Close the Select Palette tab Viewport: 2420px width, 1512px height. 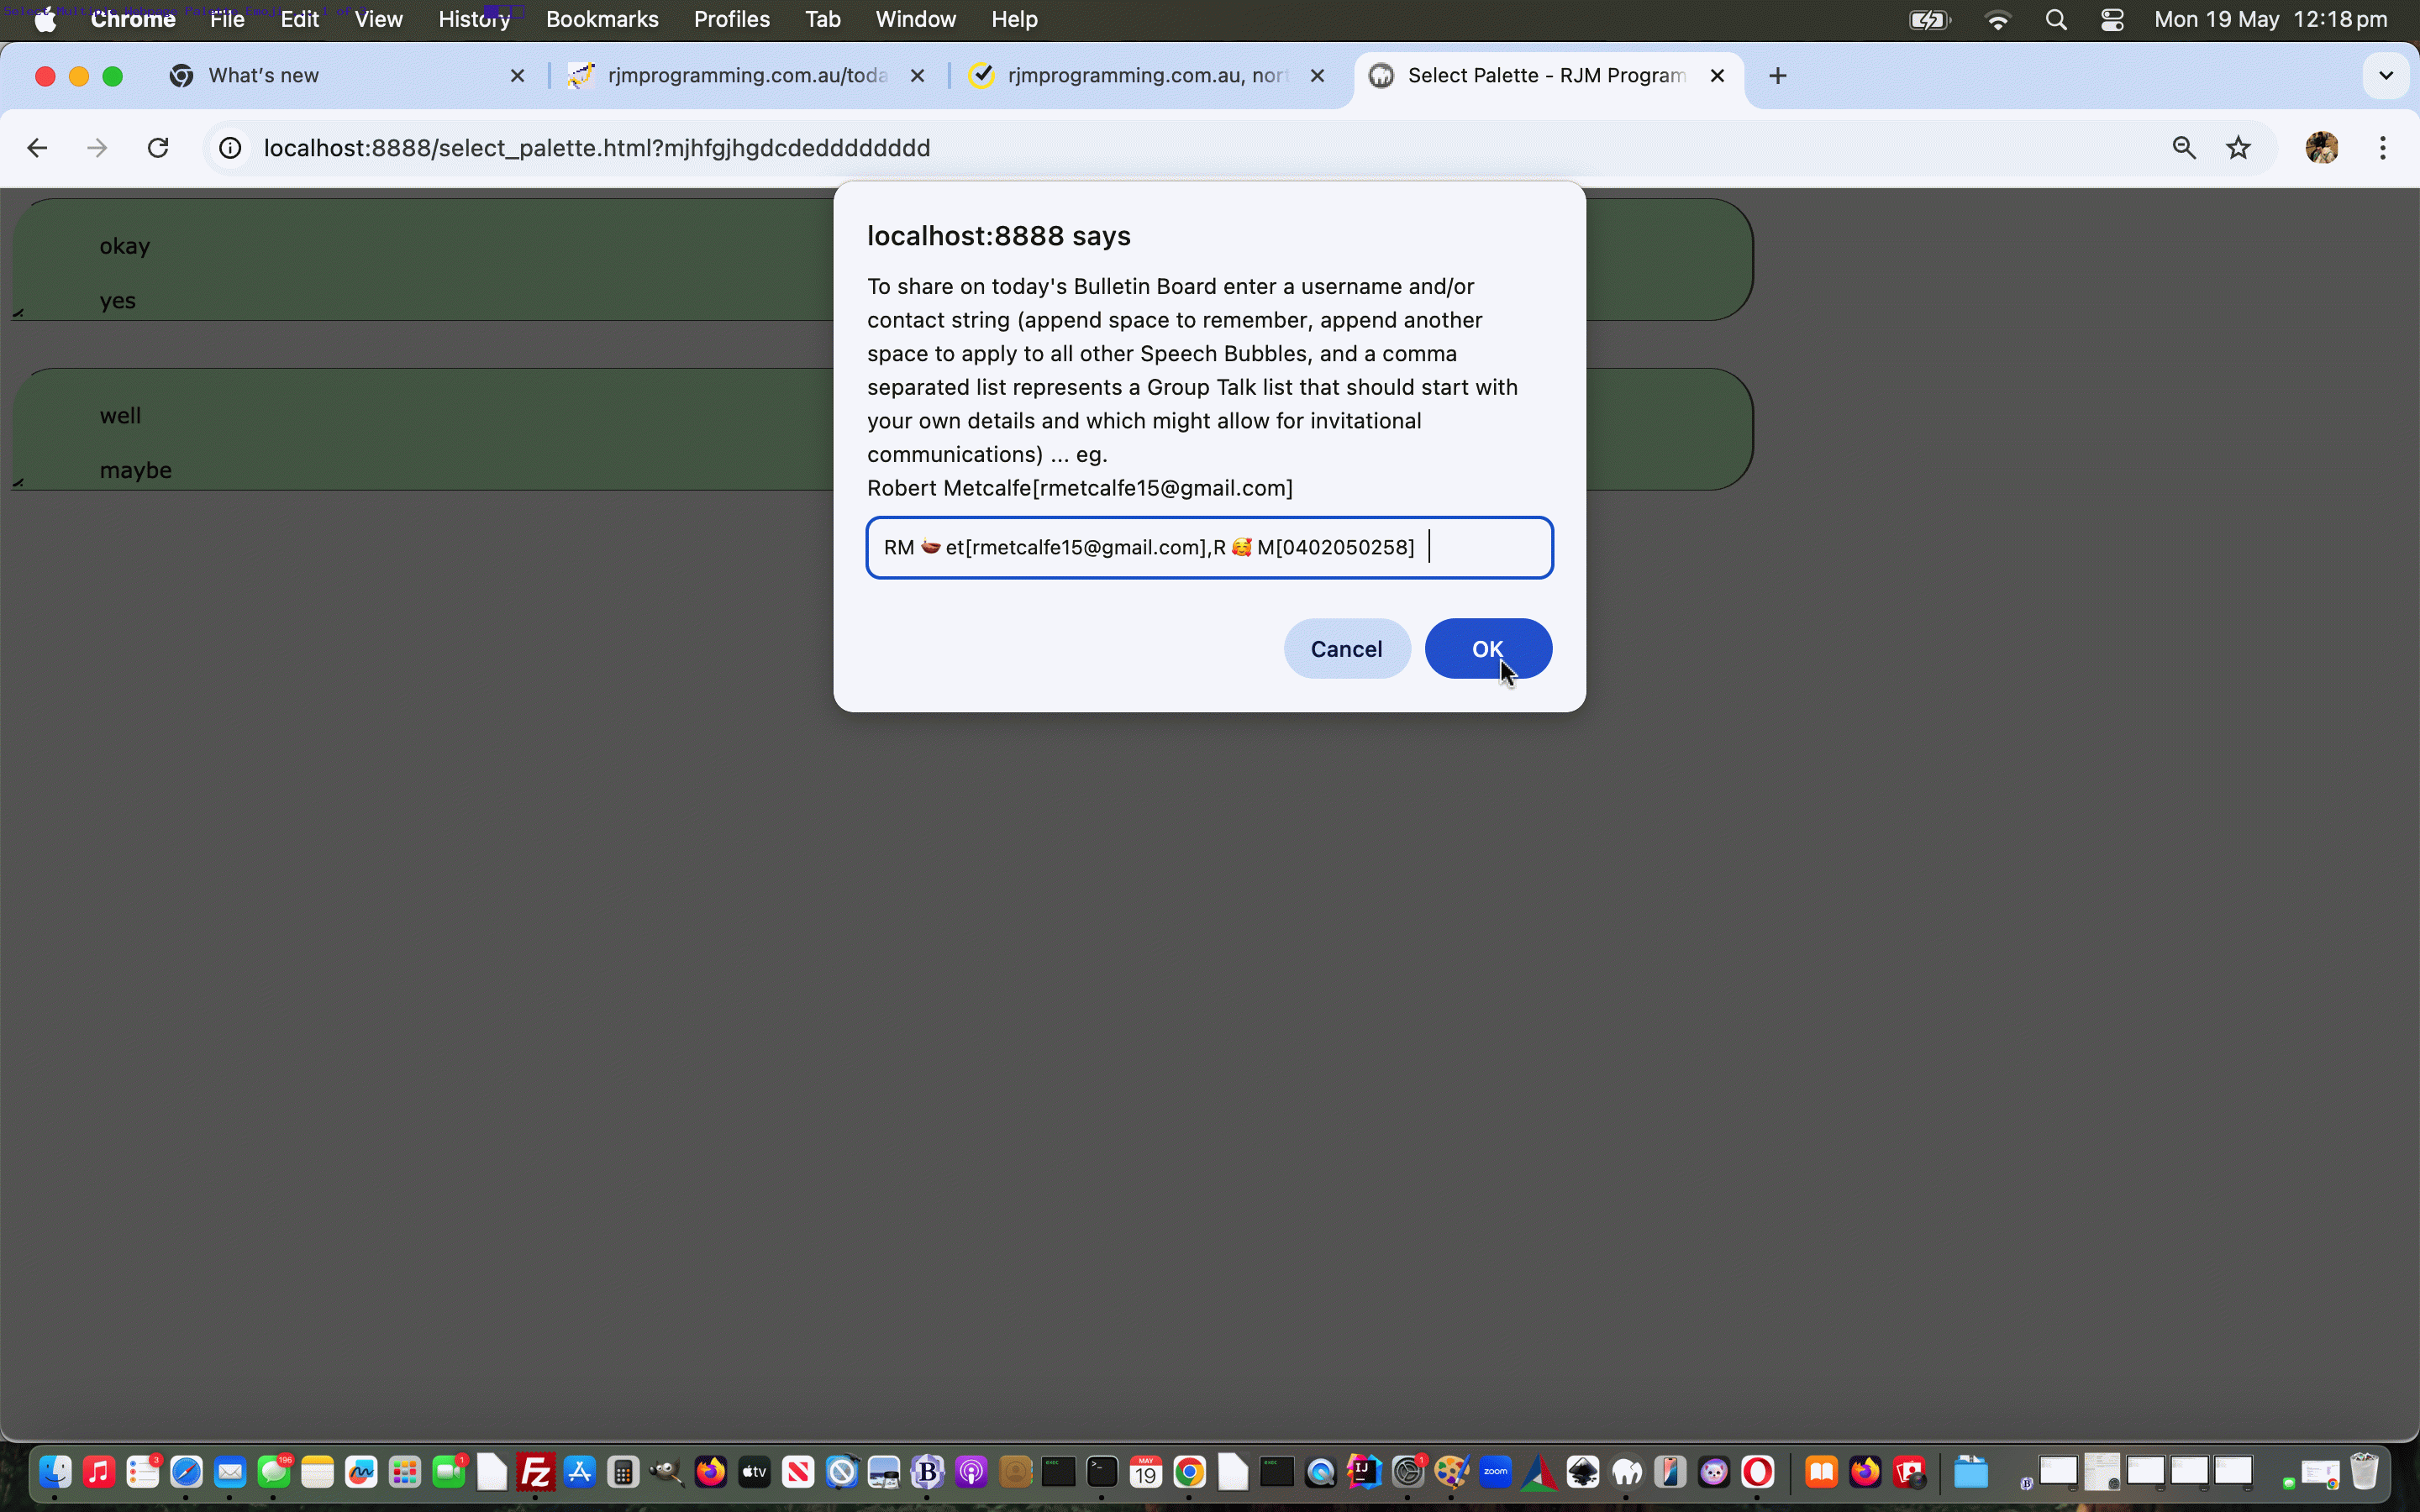pos(1717,76)
